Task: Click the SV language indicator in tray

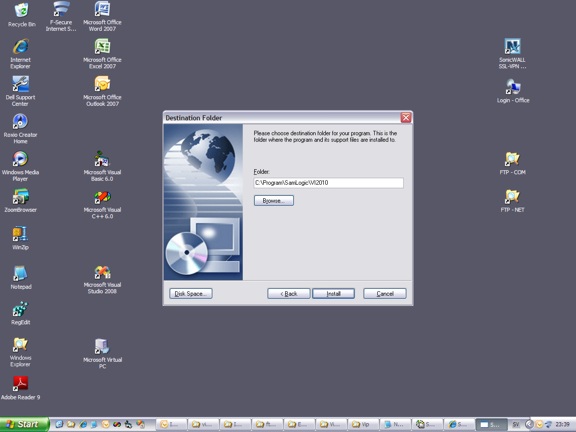Action: [516, 425]
